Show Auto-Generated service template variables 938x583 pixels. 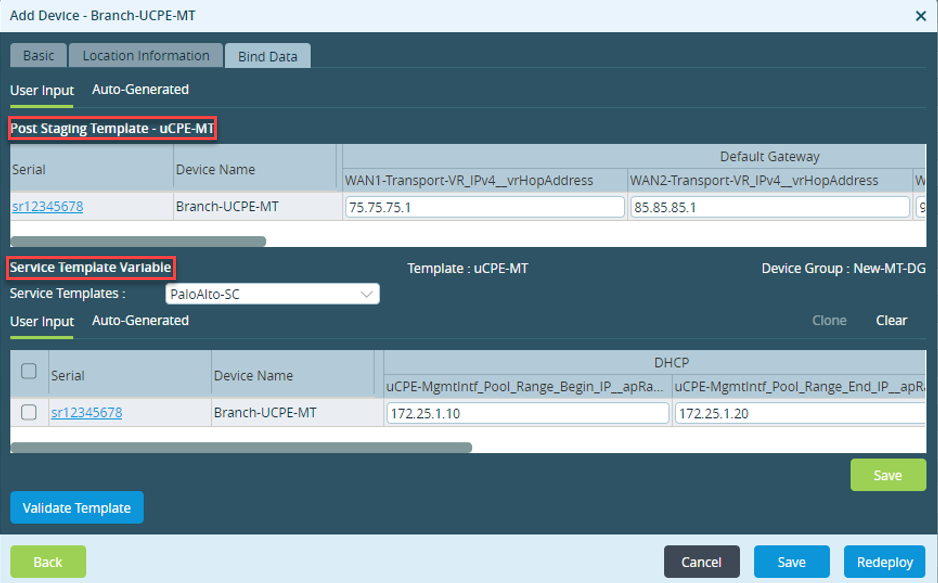141,321
